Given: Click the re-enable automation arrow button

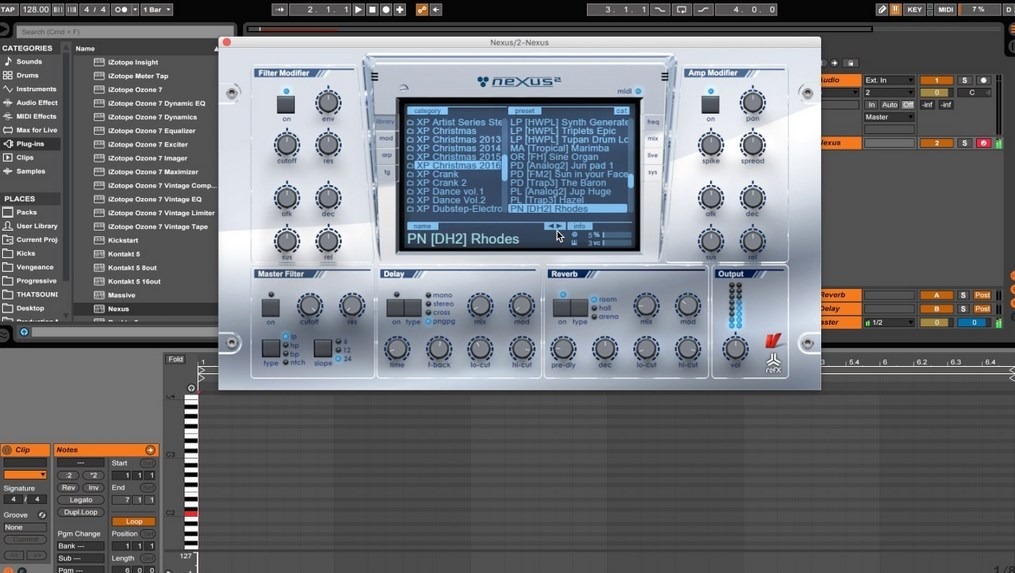Looking at the screenshot, I should pyautogui.click(x=436, y=10).
